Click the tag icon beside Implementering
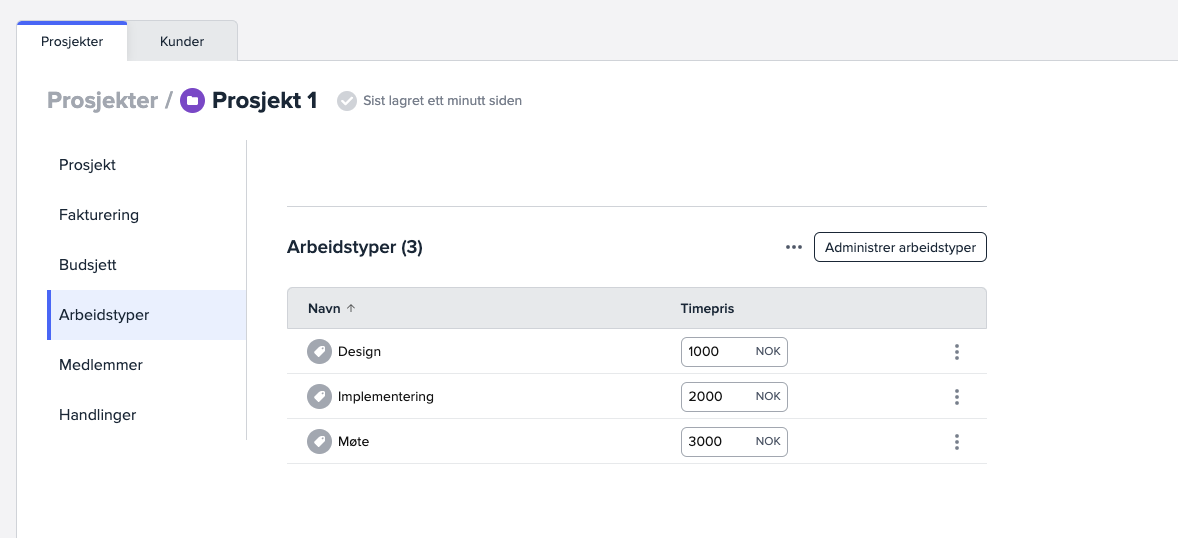 pyautogui.click(x=319, y=397)
